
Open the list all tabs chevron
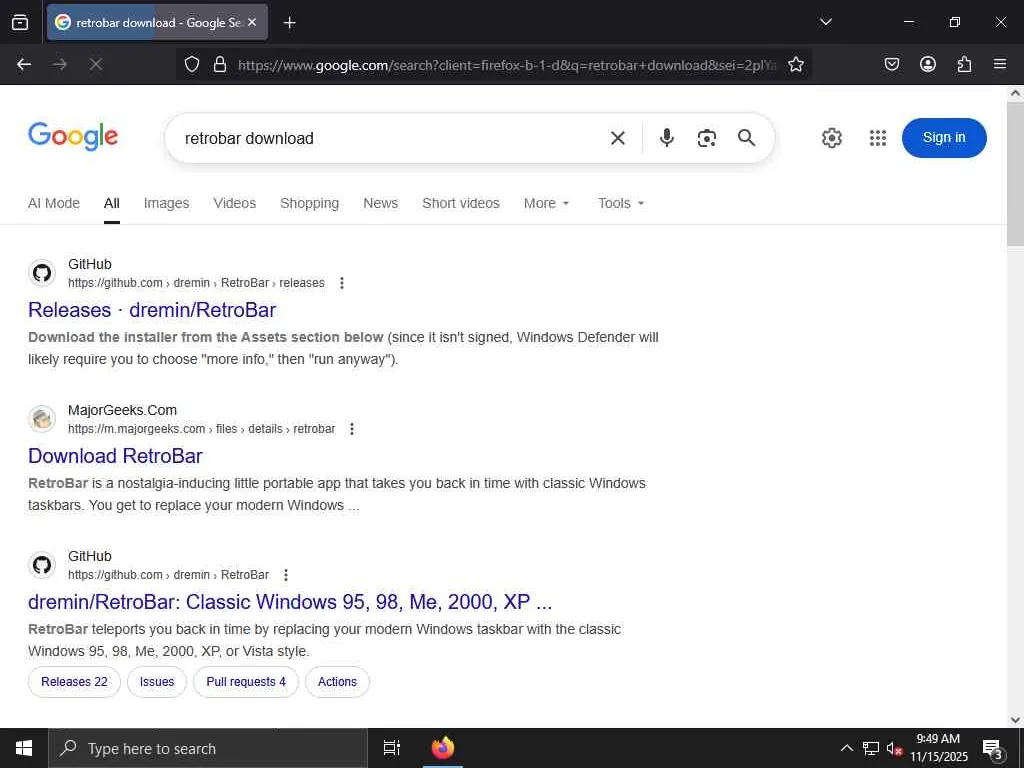pos(825,22)
